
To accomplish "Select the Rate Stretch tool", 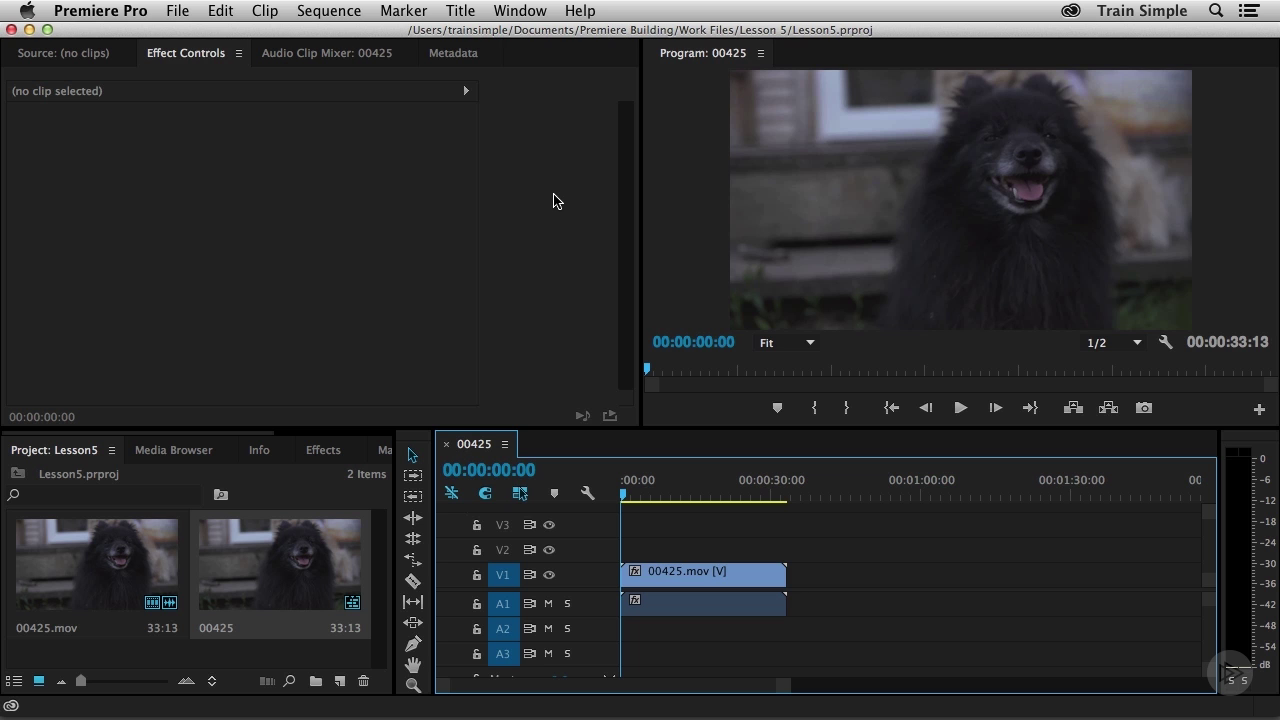I will (412, 559).
